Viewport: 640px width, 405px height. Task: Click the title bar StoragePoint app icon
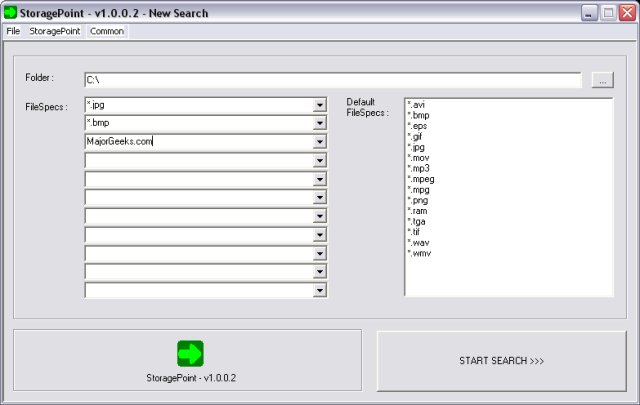[10, 12]
